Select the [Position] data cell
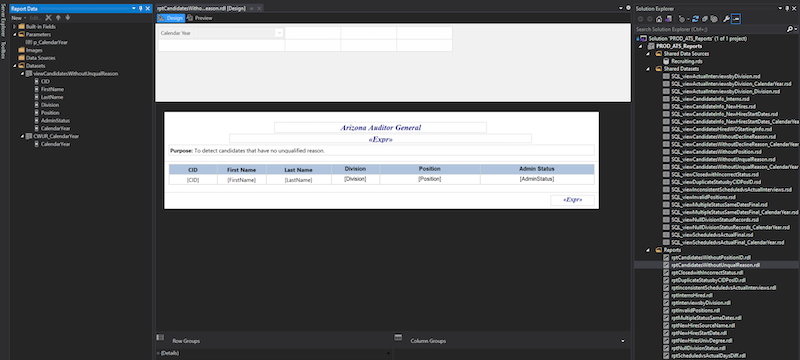Image resolution: width=800 pixels, height=360 pixels. tap(430, 179)
